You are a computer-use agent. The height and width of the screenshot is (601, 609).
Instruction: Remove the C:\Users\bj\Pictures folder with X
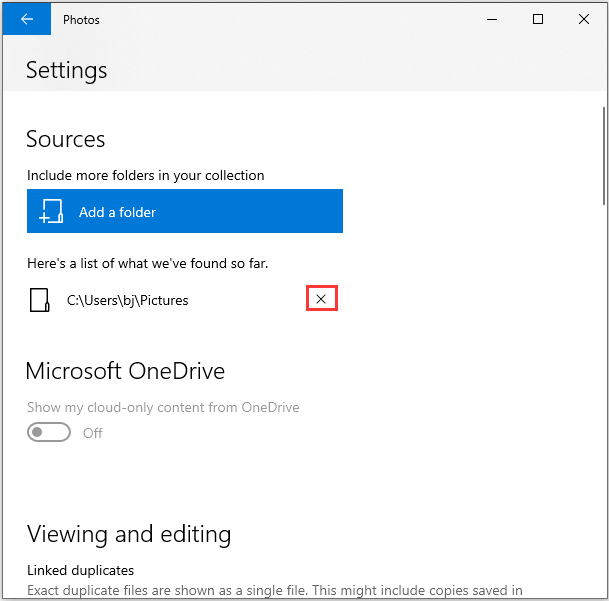[x=321, y=299]
